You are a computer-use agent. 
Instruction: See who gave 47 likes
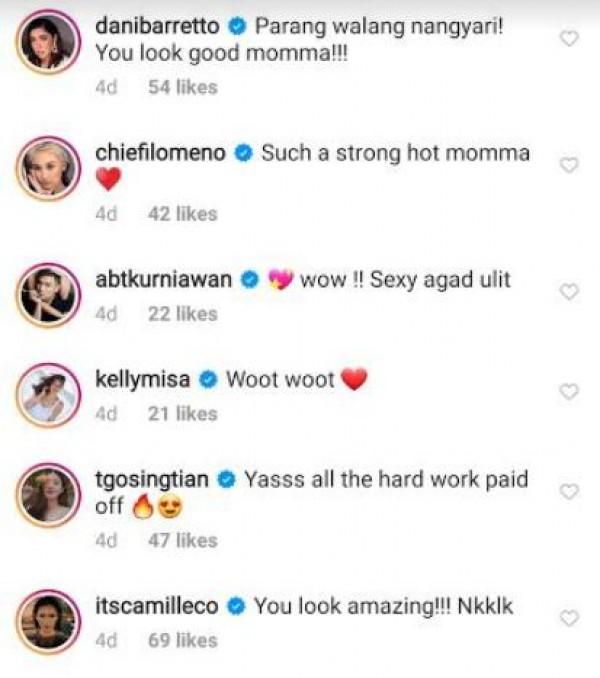pyautogui.click(x=182, y=540)
